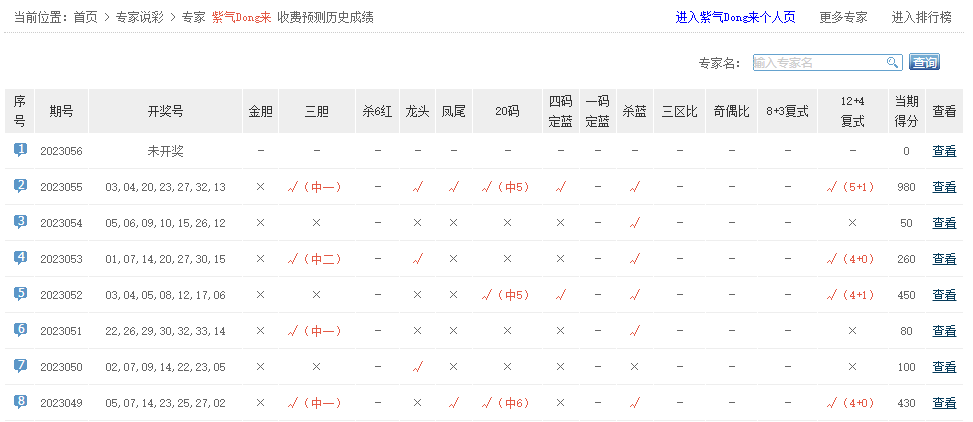Type in the expert name input field
The width and height of the screenshot is (973, 422).
[x=818, y=63]
